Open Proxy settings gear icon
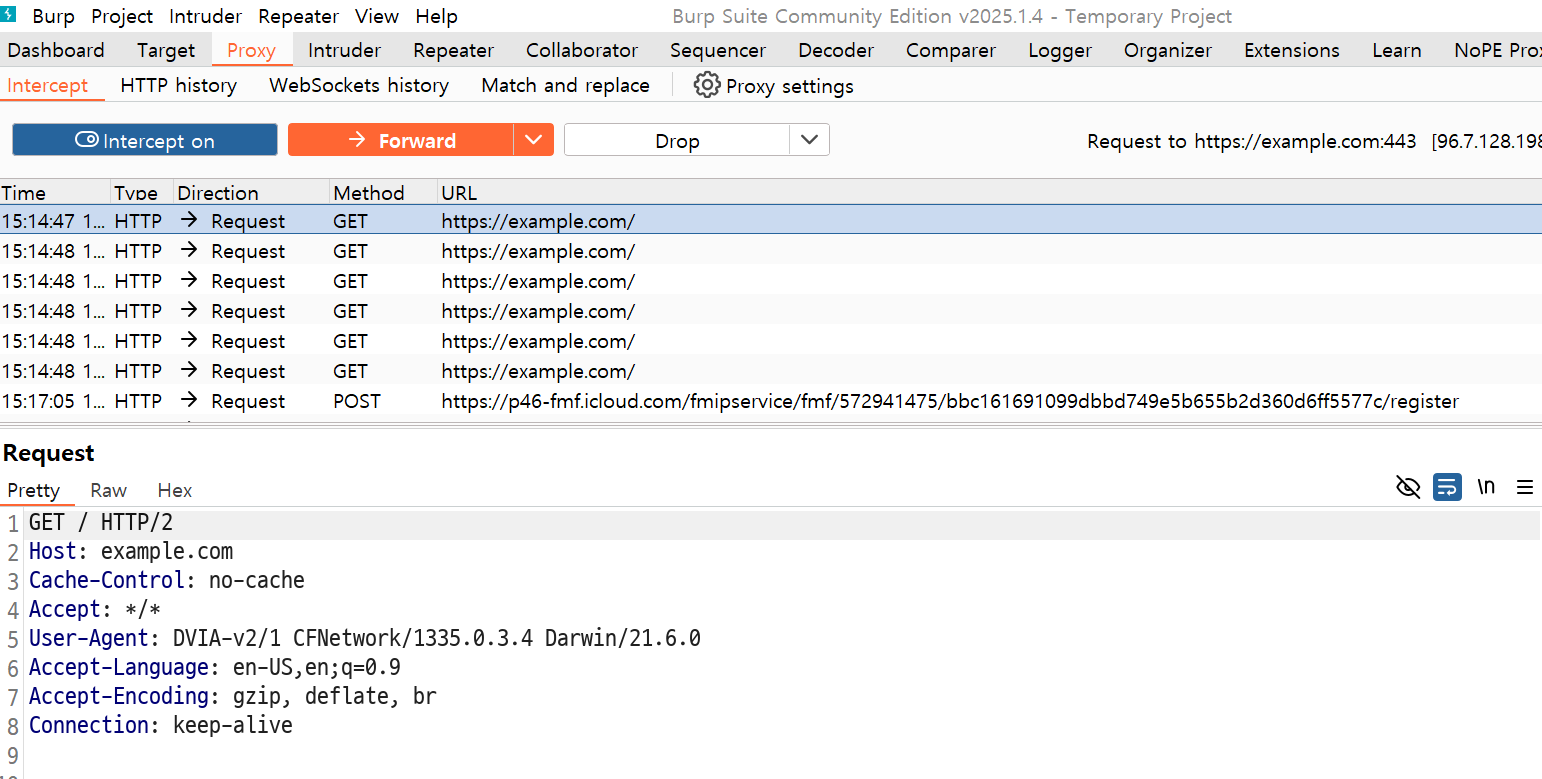 coord(707,85)
